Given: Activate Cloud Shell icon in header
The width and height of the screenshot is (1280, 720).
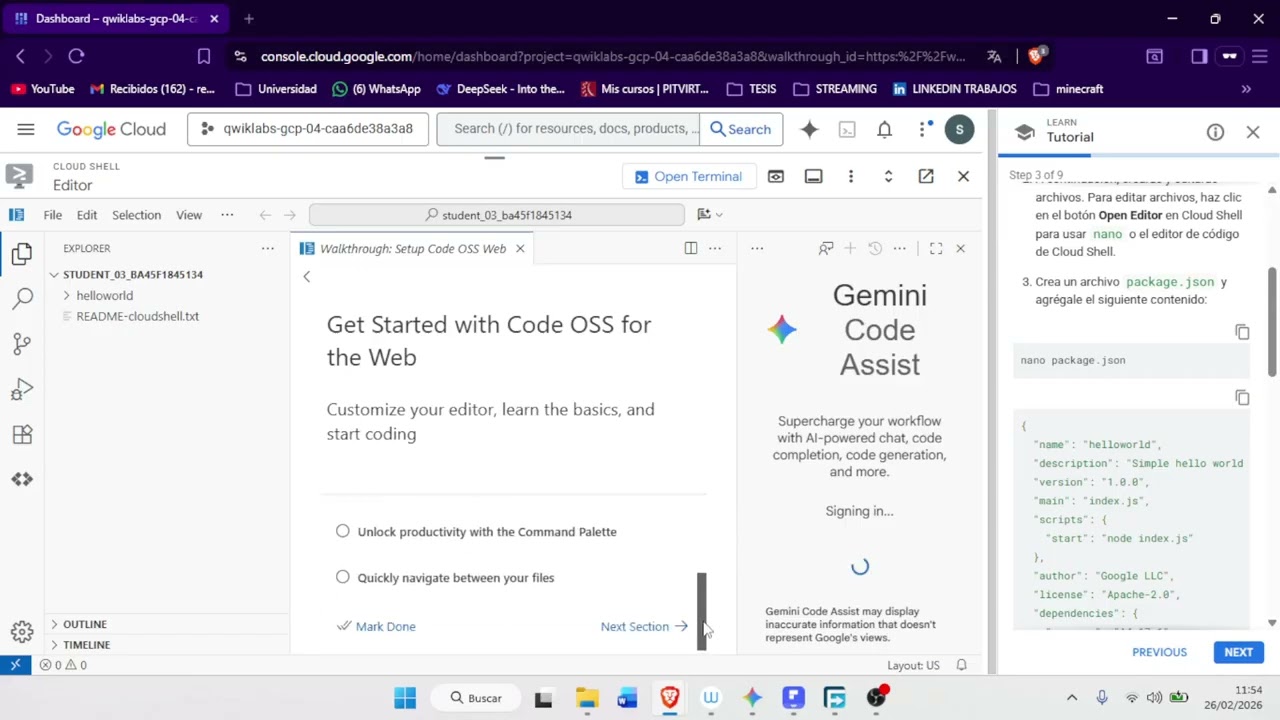Looking at the screenshot, I should [x=847, y=129].
